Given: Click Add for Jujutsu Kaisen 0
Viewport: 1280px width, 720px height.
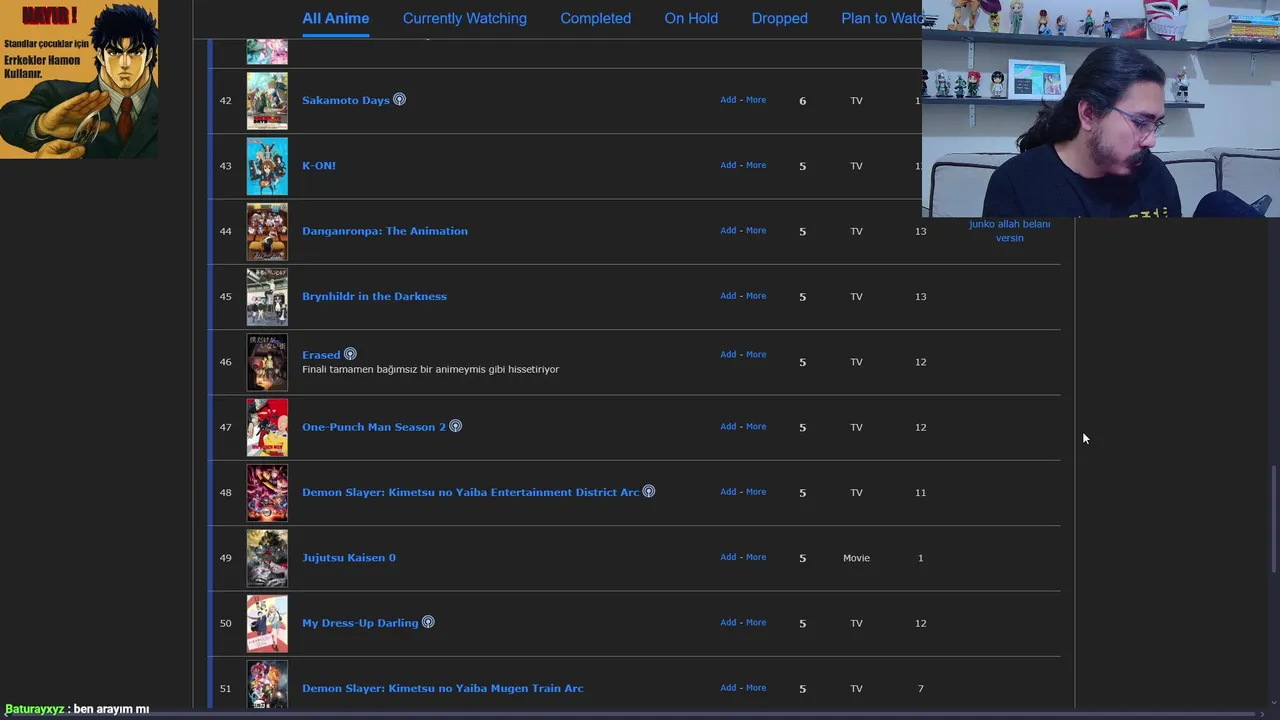Looking at the screenshot, I should click(728, 557).
